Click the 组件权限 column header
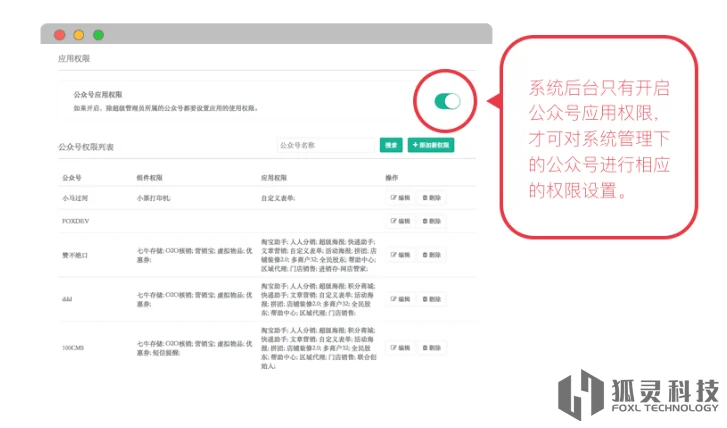The image size is (727, 428). point(149,178)
